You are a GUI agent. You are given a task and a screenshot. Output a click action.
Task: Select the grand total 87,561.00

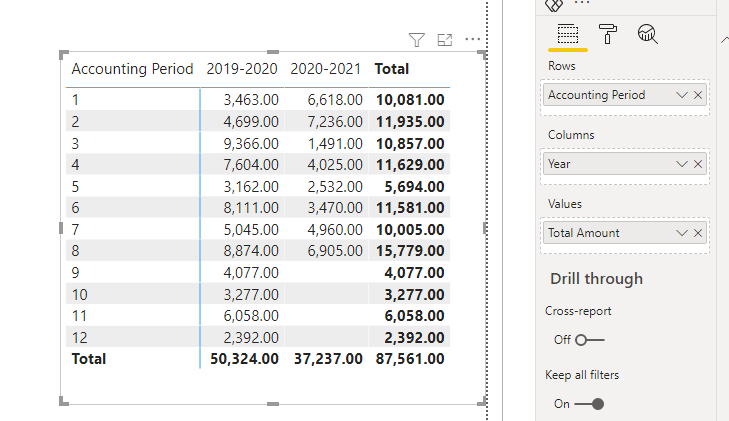pyautogui.click(x=410, y=359)
